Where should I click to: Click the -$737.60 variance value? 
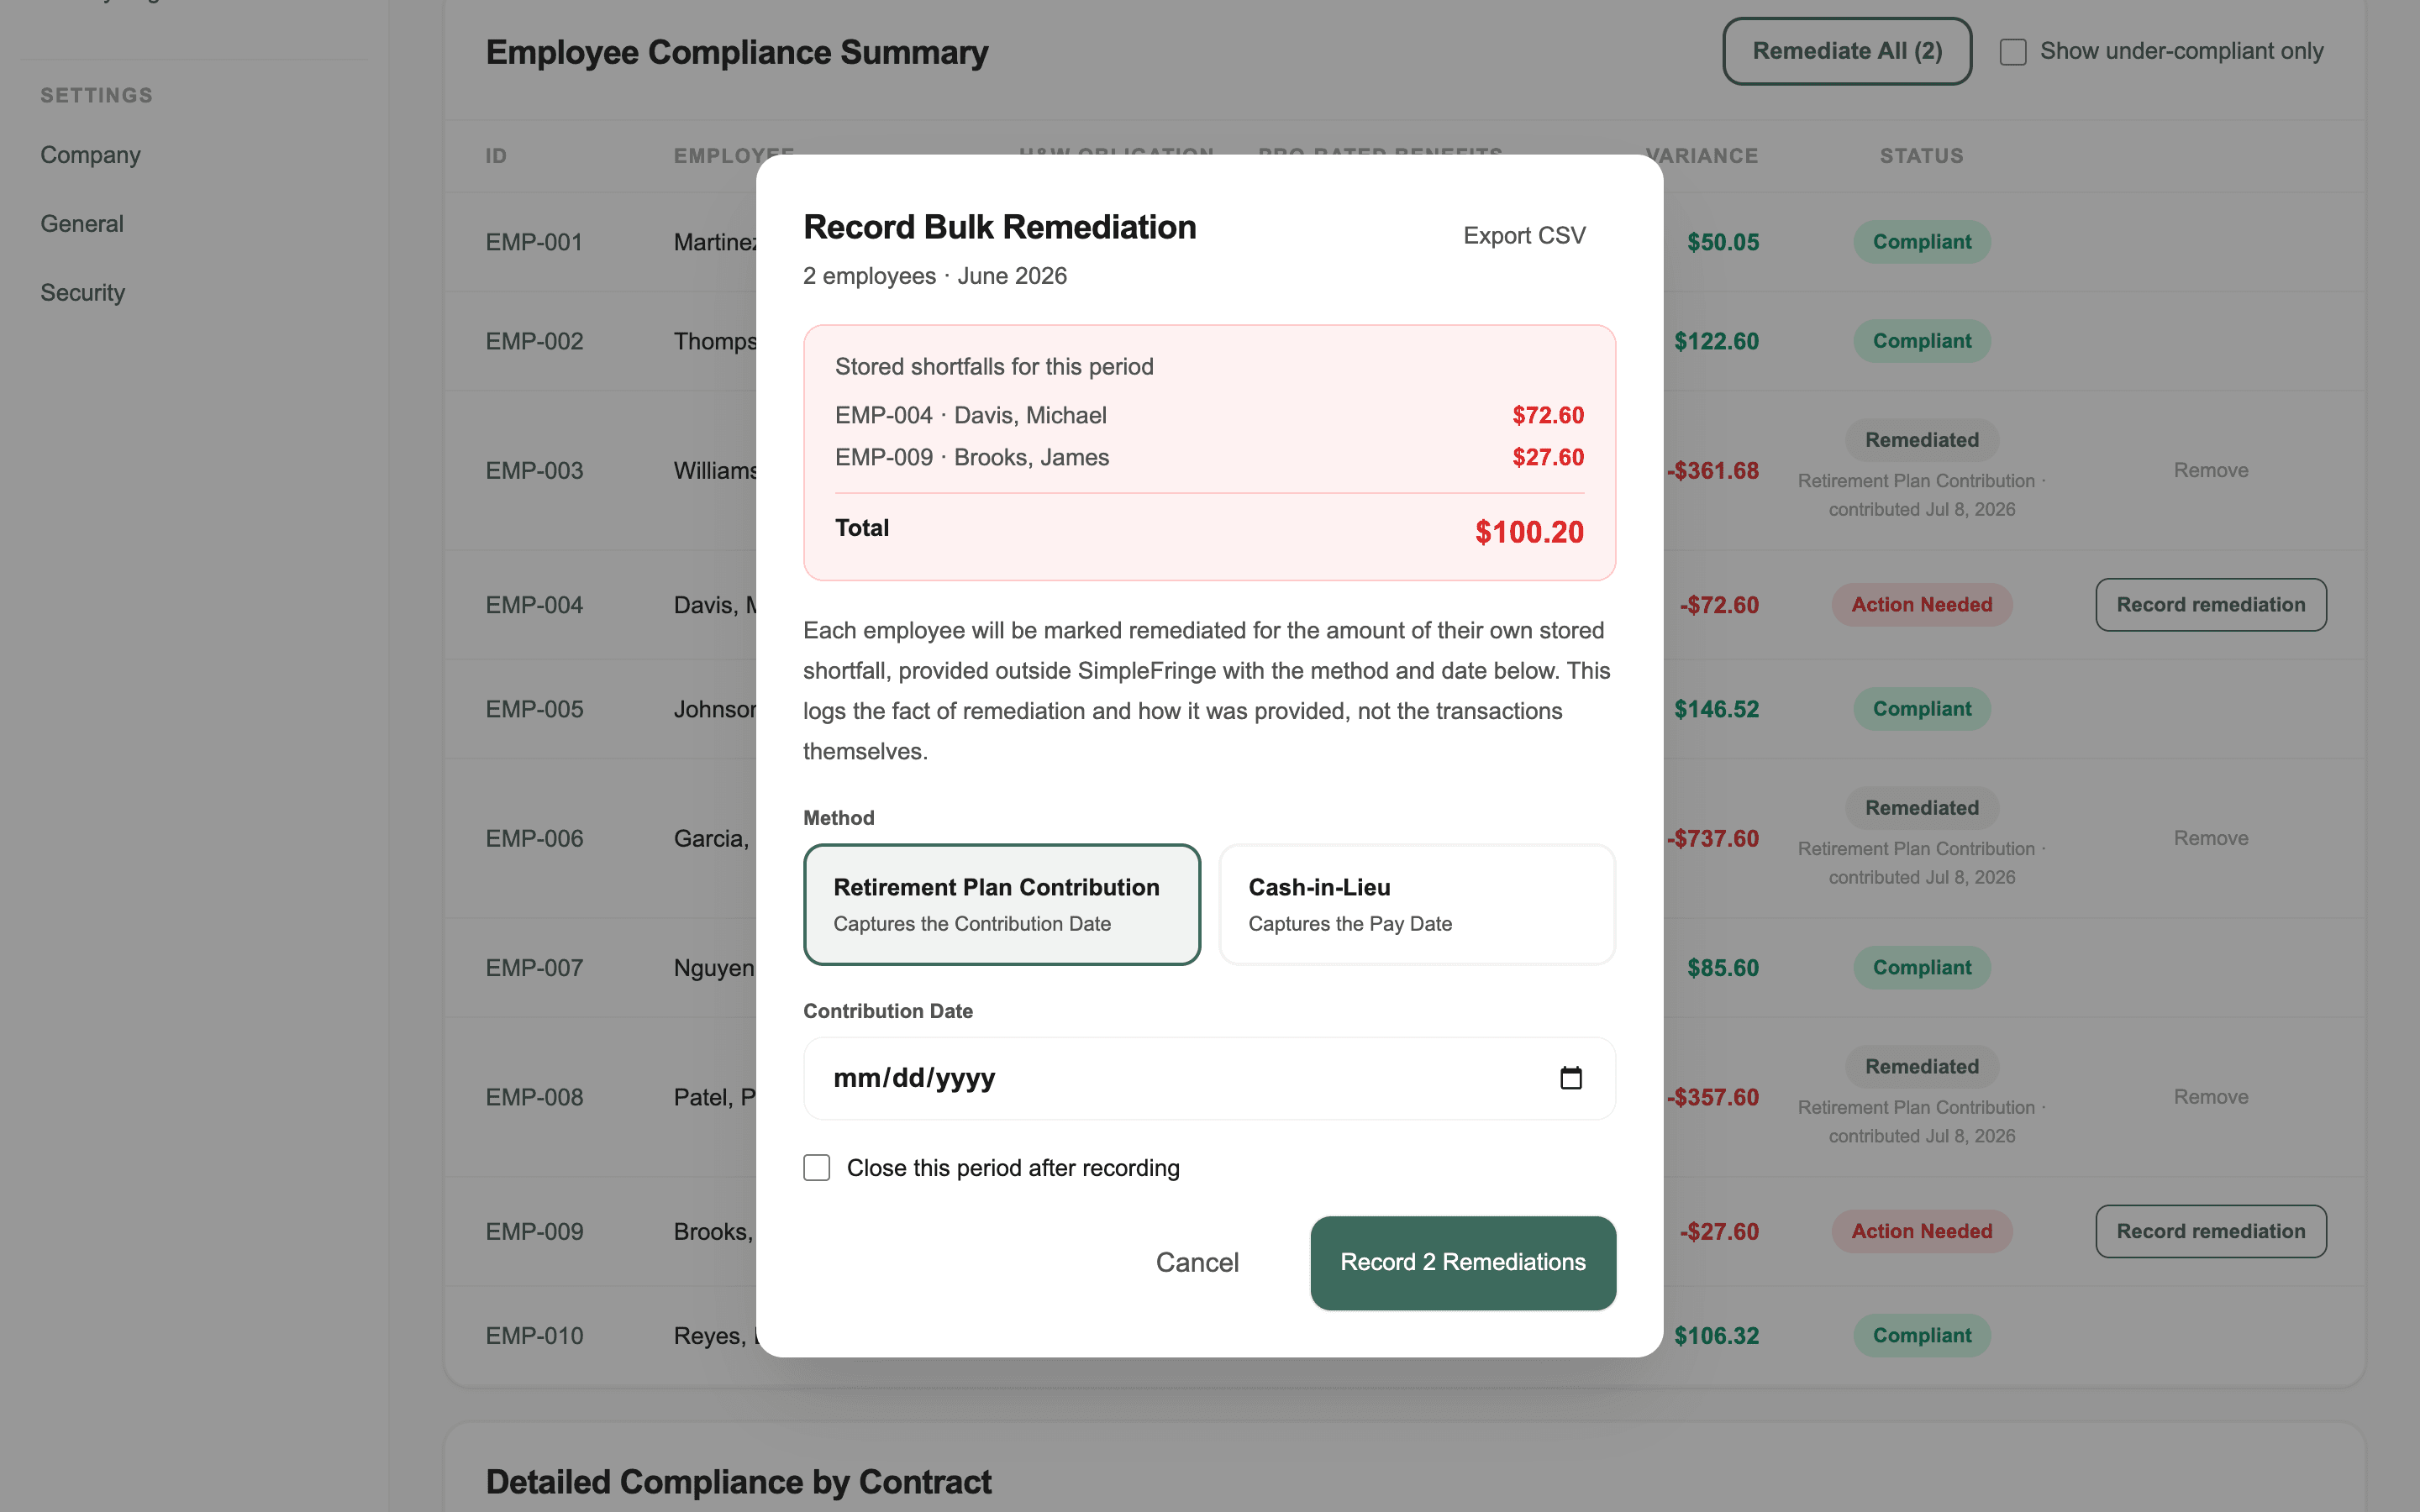click(1713, 838)
